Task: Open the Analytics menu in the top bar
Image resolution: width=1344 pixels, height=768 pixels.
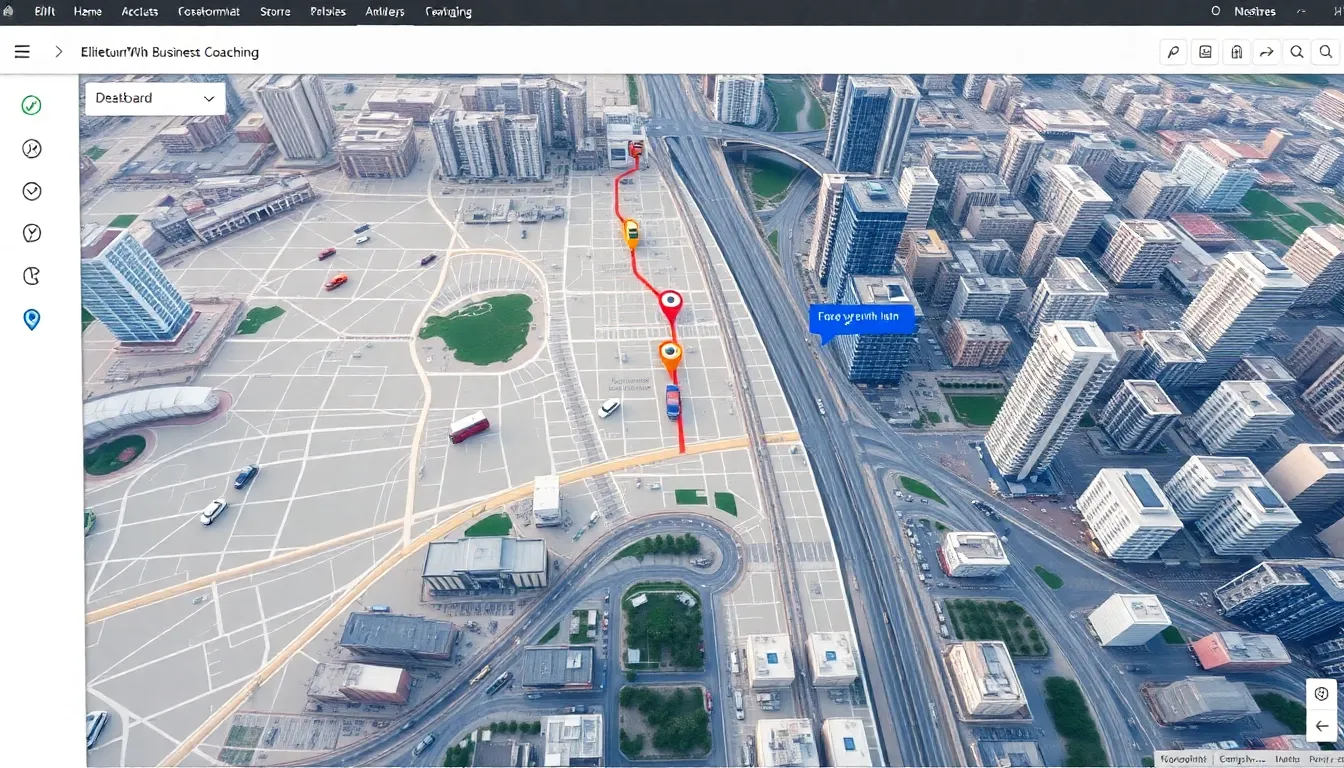Action: click(x=383, y=11)
